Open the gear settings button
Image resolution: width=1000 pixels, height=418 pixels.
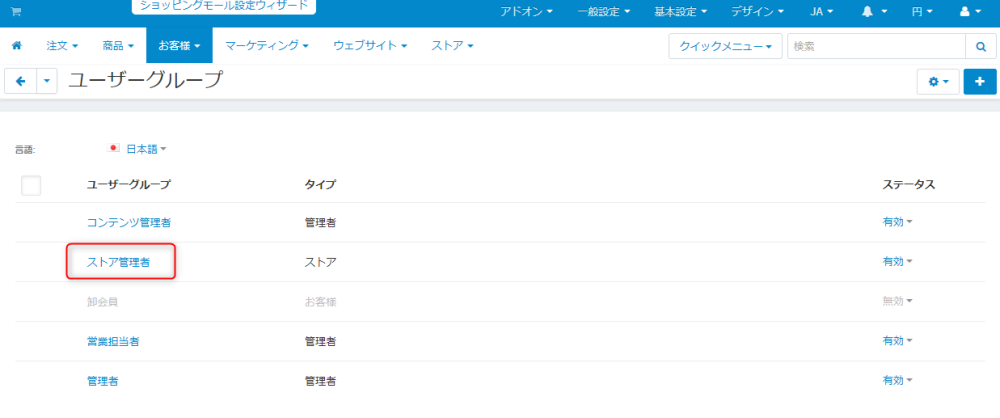click(x=938, y=82)
